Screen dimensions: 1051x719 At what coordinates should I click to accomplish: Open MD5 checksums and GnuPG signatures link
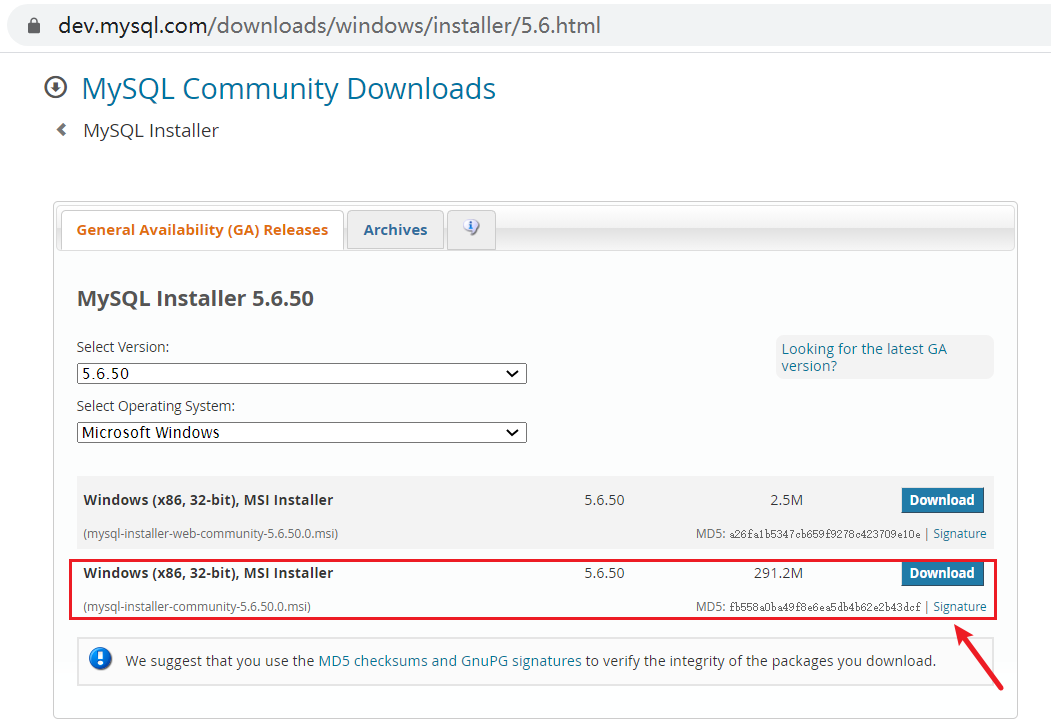450,661
